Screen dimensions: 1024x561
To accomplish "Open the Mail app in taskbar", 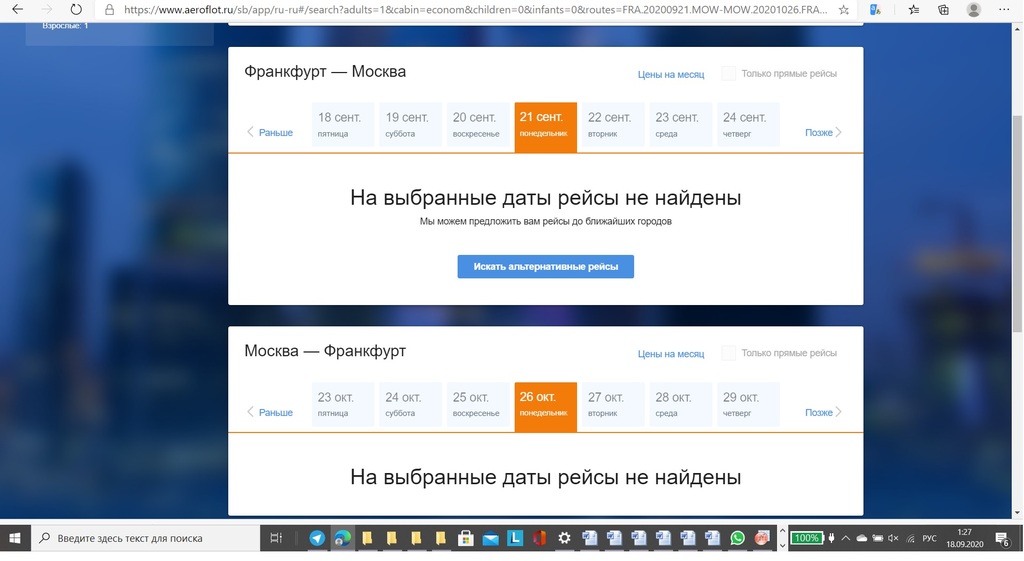I will 490,538.
